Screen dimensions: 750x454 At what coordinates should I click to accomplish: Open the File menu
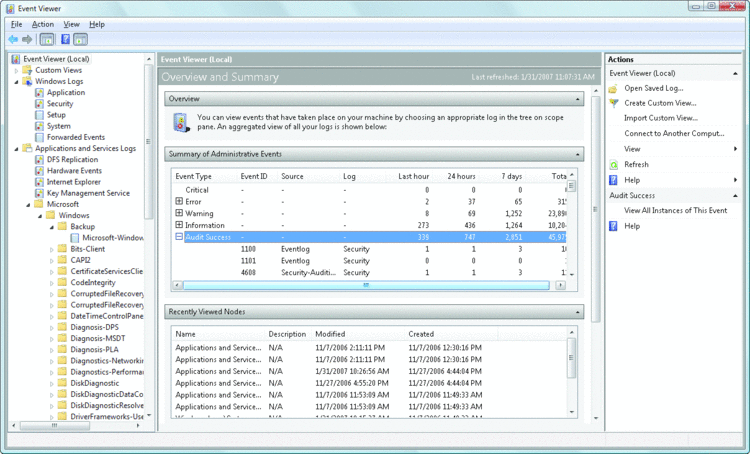click(x=16, y=24)
